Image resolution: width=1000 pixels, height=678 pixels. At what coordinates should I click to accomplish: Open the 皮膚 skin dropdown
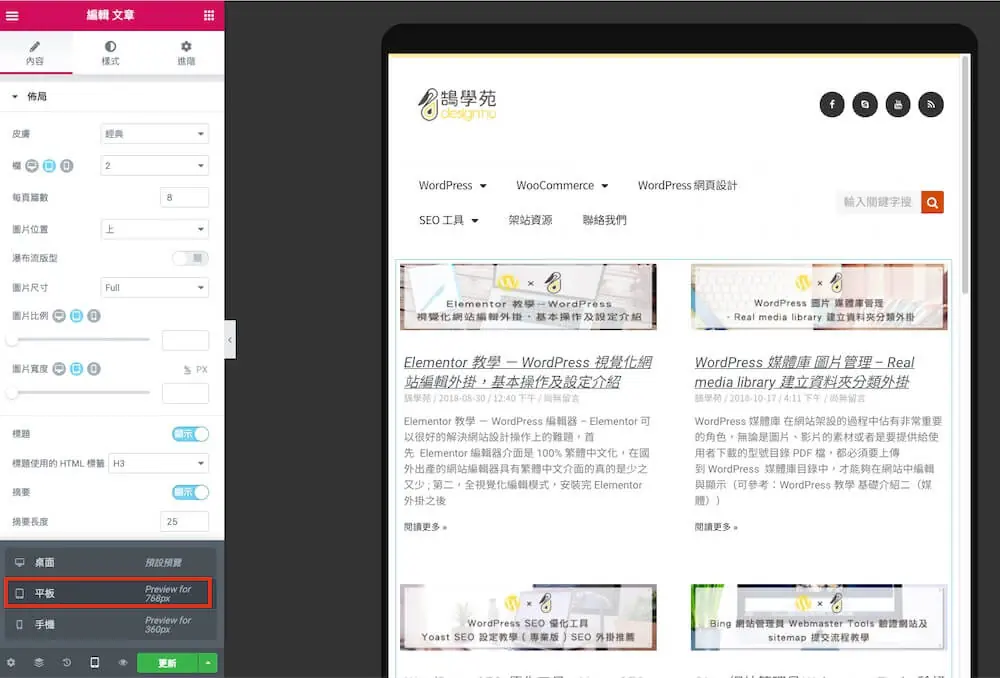tap(155, 134)
